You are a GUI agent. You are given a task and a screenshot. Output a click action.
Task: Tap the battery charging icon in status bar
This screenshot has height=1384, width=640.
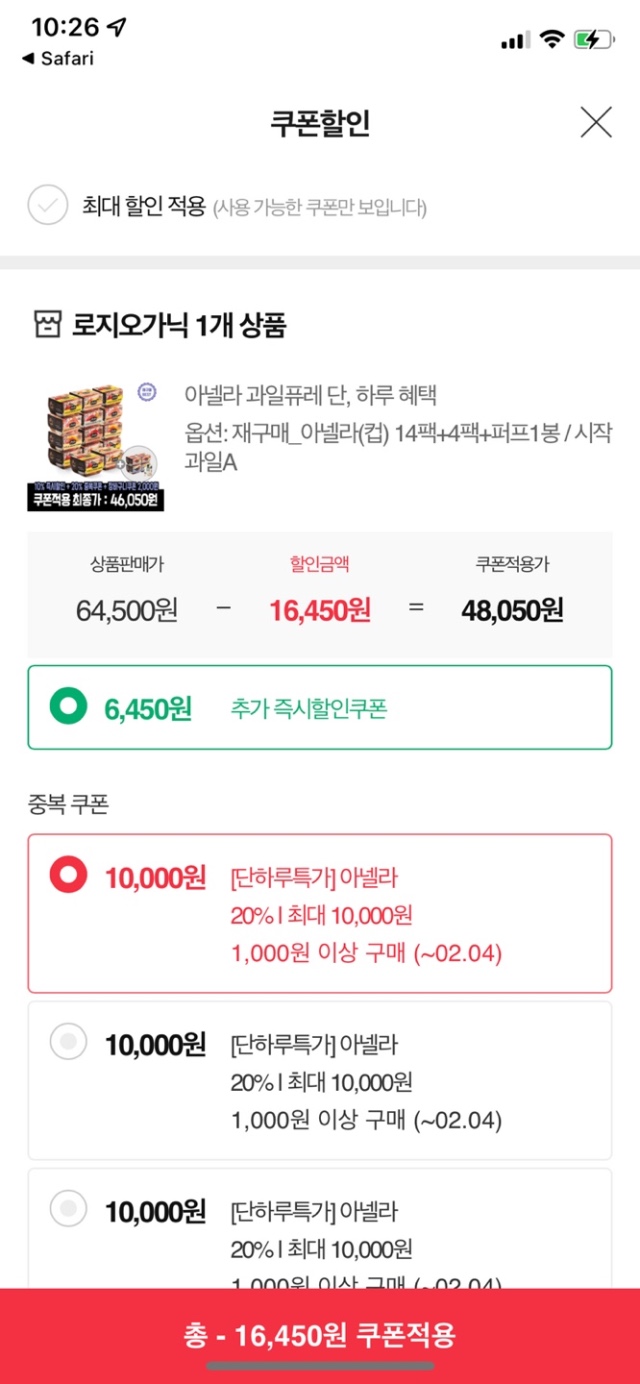[592, 40]
